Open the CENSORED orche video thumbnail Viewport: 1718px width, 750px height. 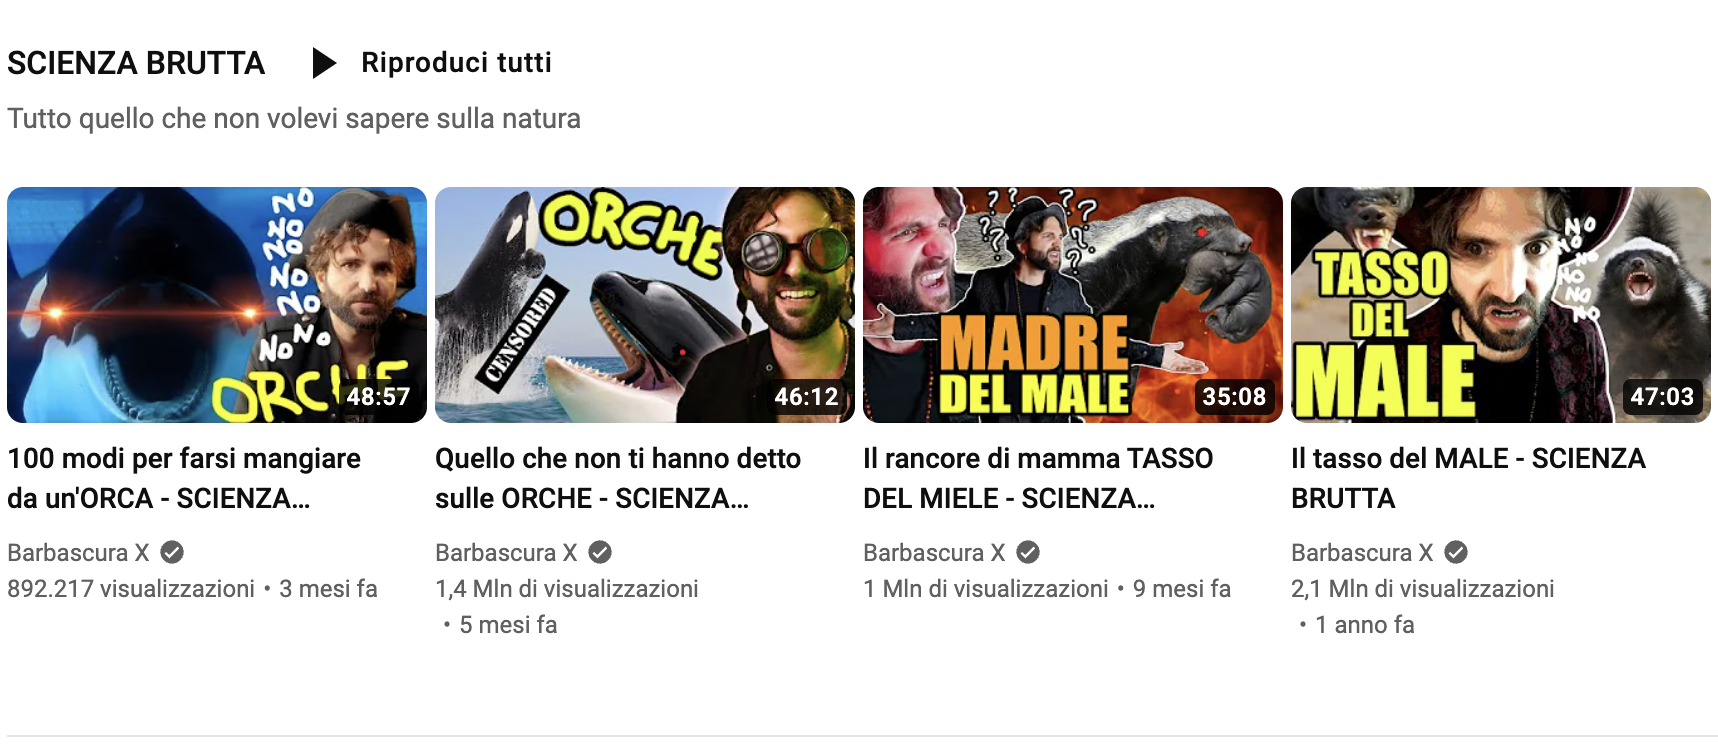pyautogui.click(x=645, y=305)
